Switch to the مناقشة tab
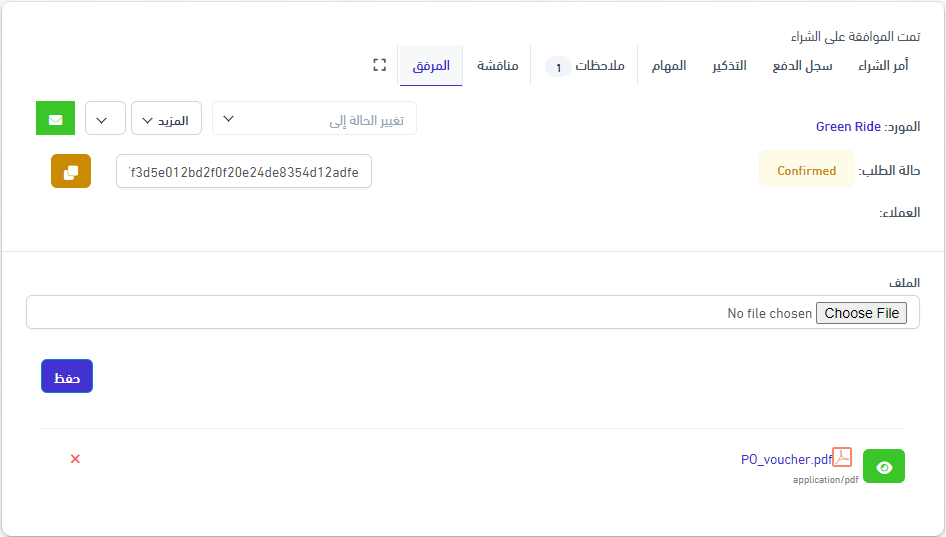 pyautogui.click(x=497, y=66)
